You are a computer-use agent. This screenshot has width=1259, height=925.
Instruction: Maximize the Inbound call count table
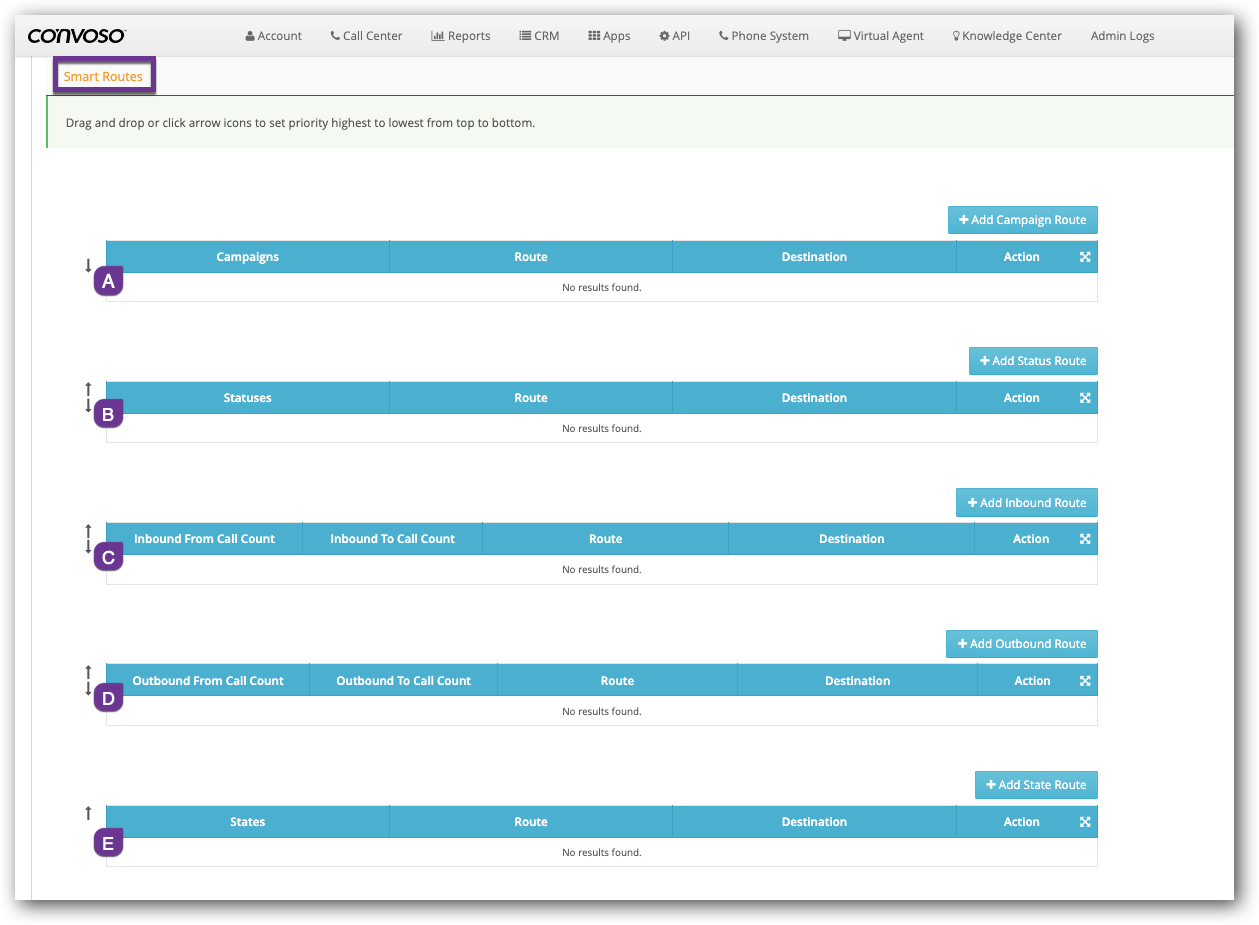click(1085, 539)
